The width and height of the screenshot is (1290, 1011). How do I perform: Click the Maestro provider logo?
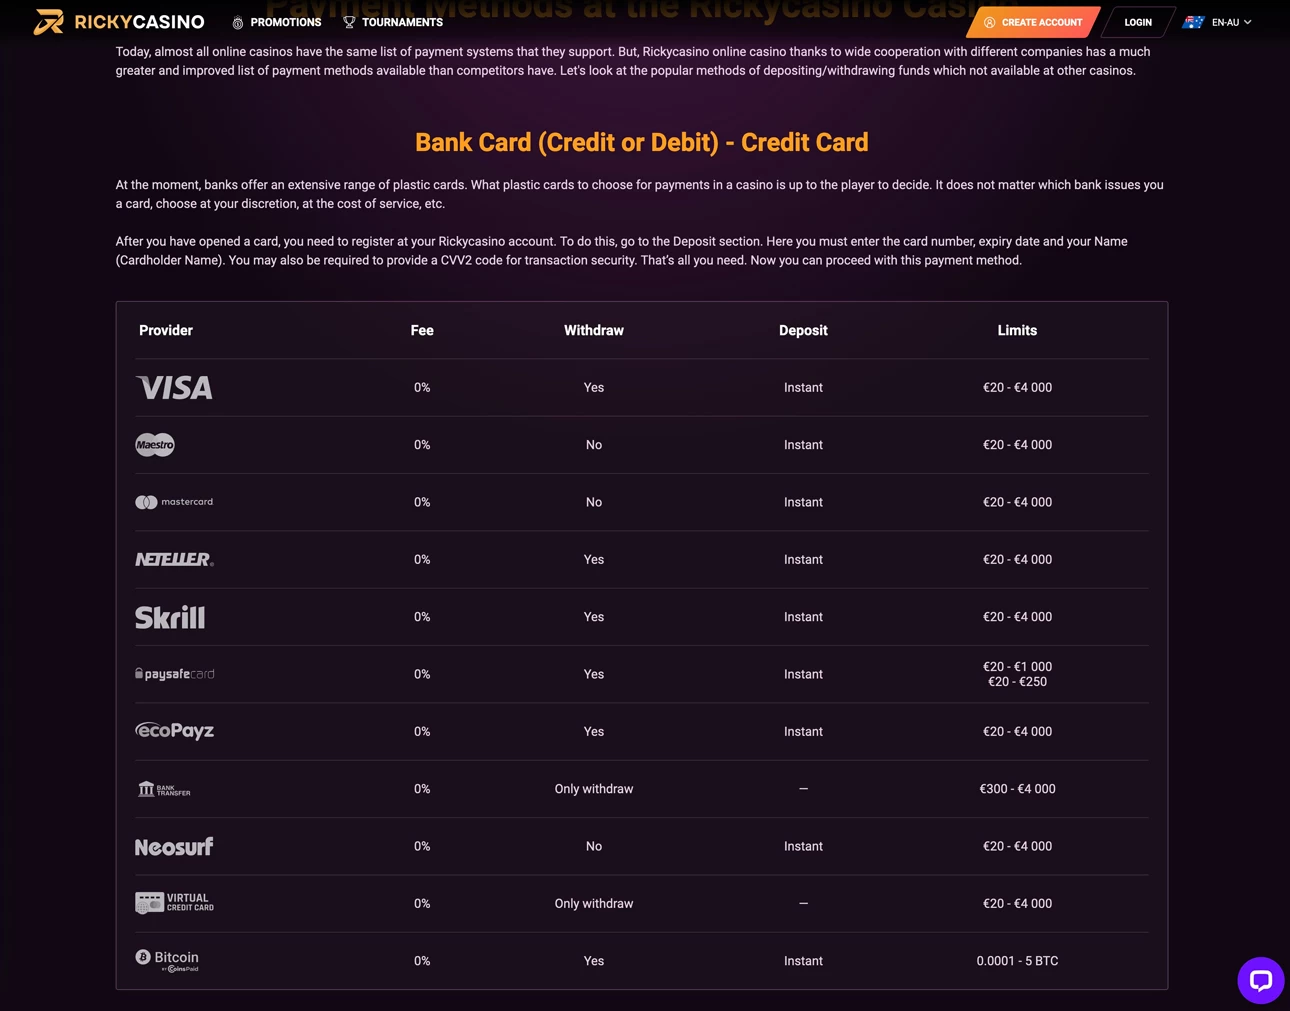[x=155, y=445]
